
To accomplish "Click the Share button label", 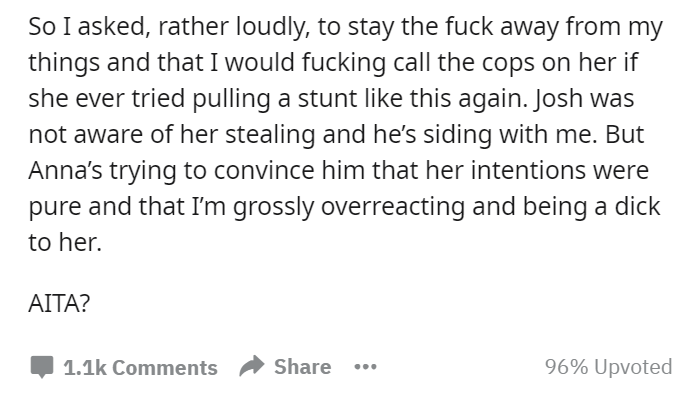I will point(302,367).
